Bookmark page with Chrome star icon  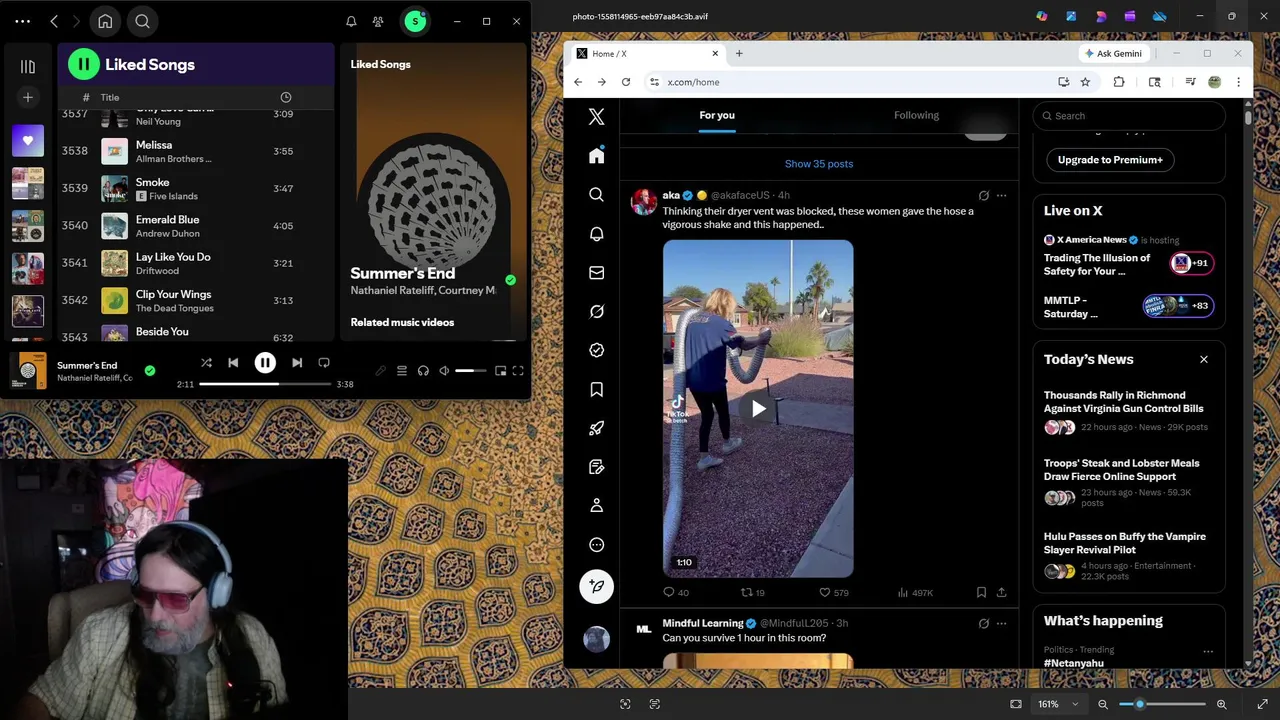click(x=1085, y=82)
